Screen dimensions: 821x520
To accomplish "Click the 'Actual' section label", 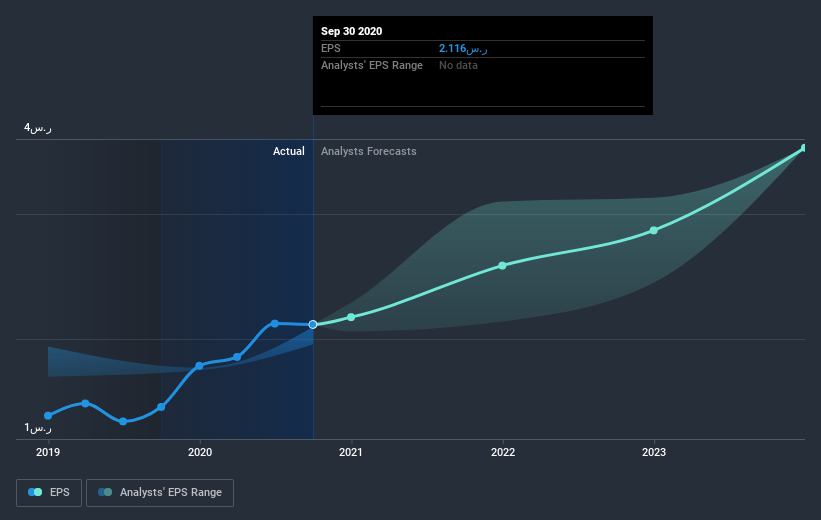I will point(289,151).
